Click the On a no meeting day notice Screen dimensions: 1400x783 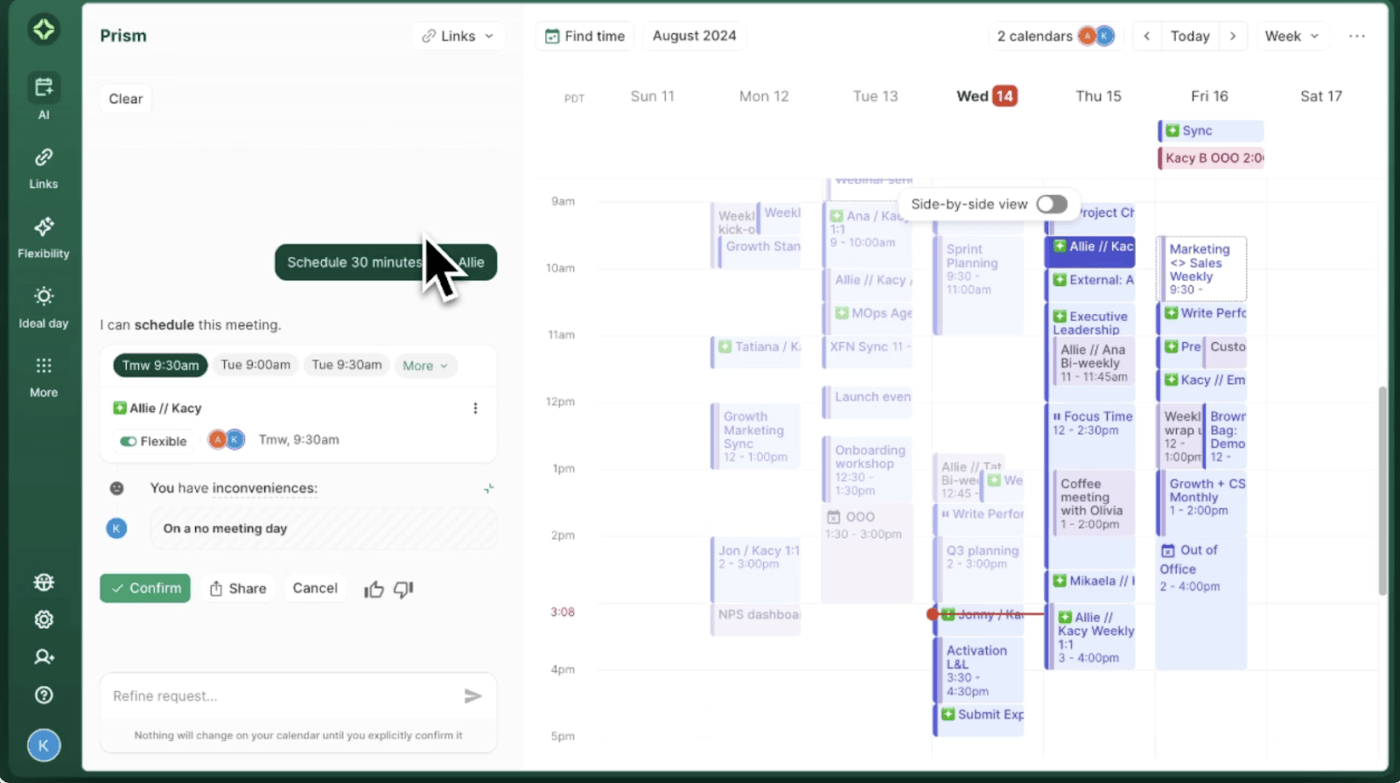pos(323,528)
